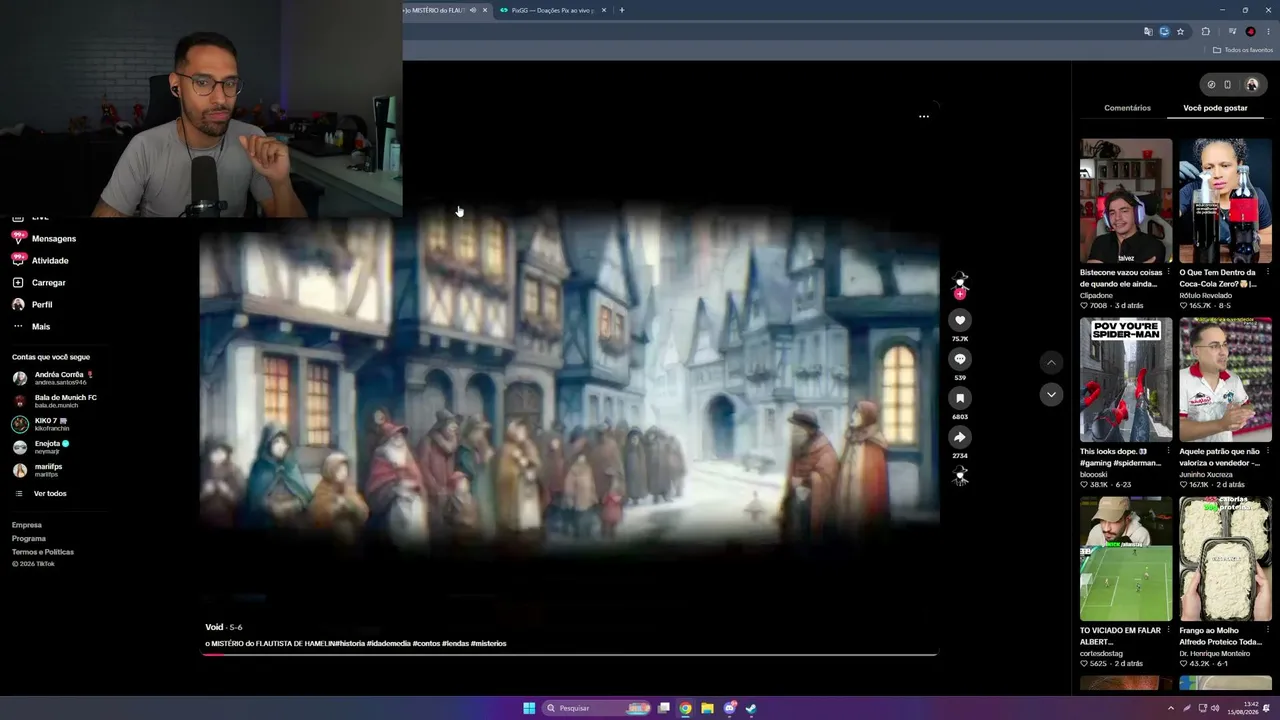Open the Atividade notifications icon
This screenshot has height=720, width=1280.
pos(18,260)
